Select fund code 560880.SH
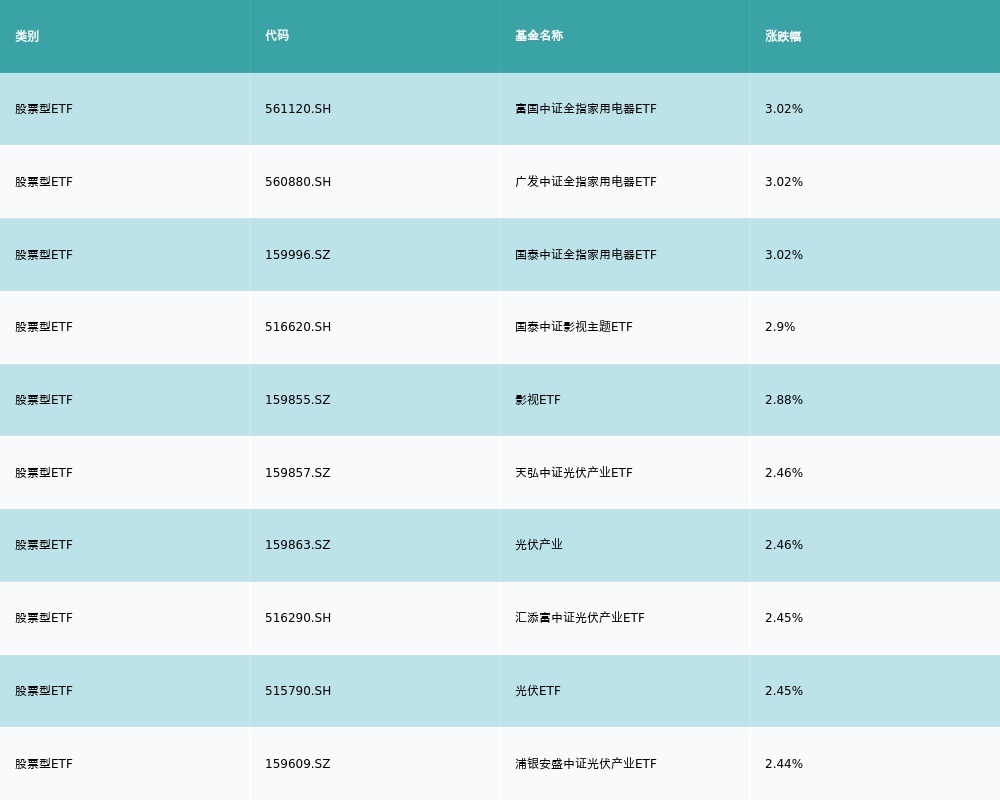The image size is (1000, 800). point(298,182)
